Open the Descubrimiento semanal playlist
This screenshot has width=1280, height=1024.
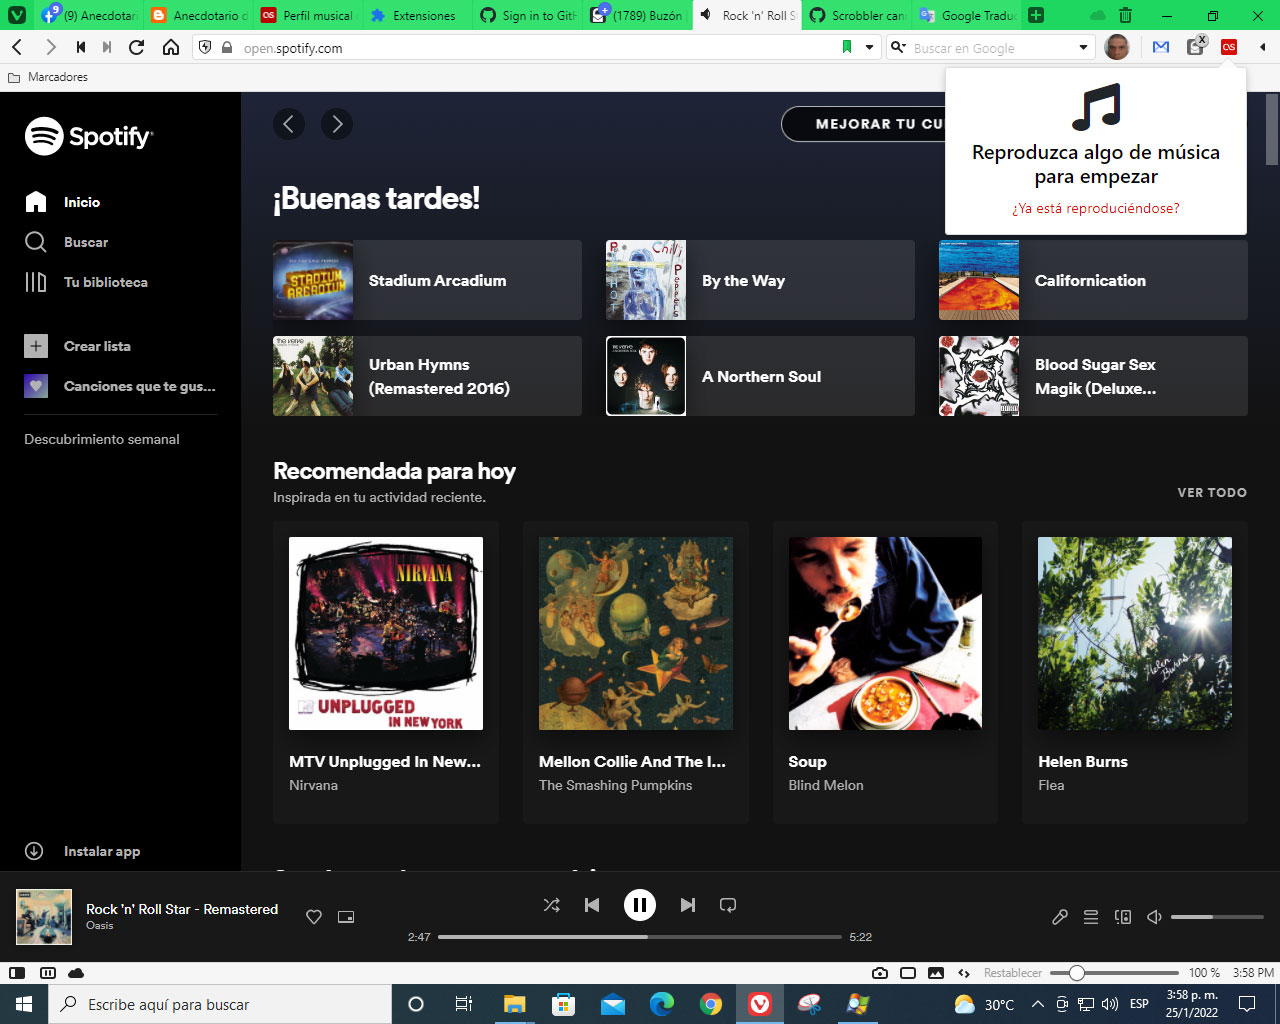(102, 439)
